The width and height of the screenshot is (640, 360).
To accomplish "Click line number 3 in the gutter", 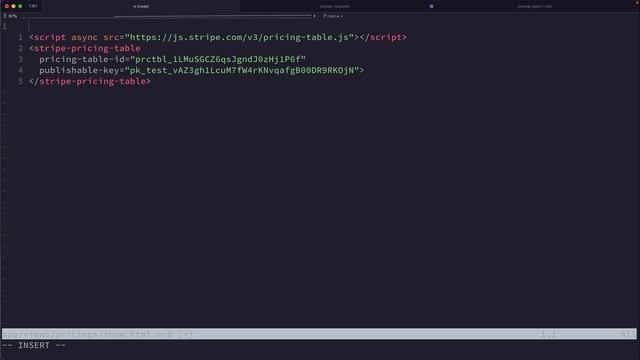I will [x=20, y=59].
